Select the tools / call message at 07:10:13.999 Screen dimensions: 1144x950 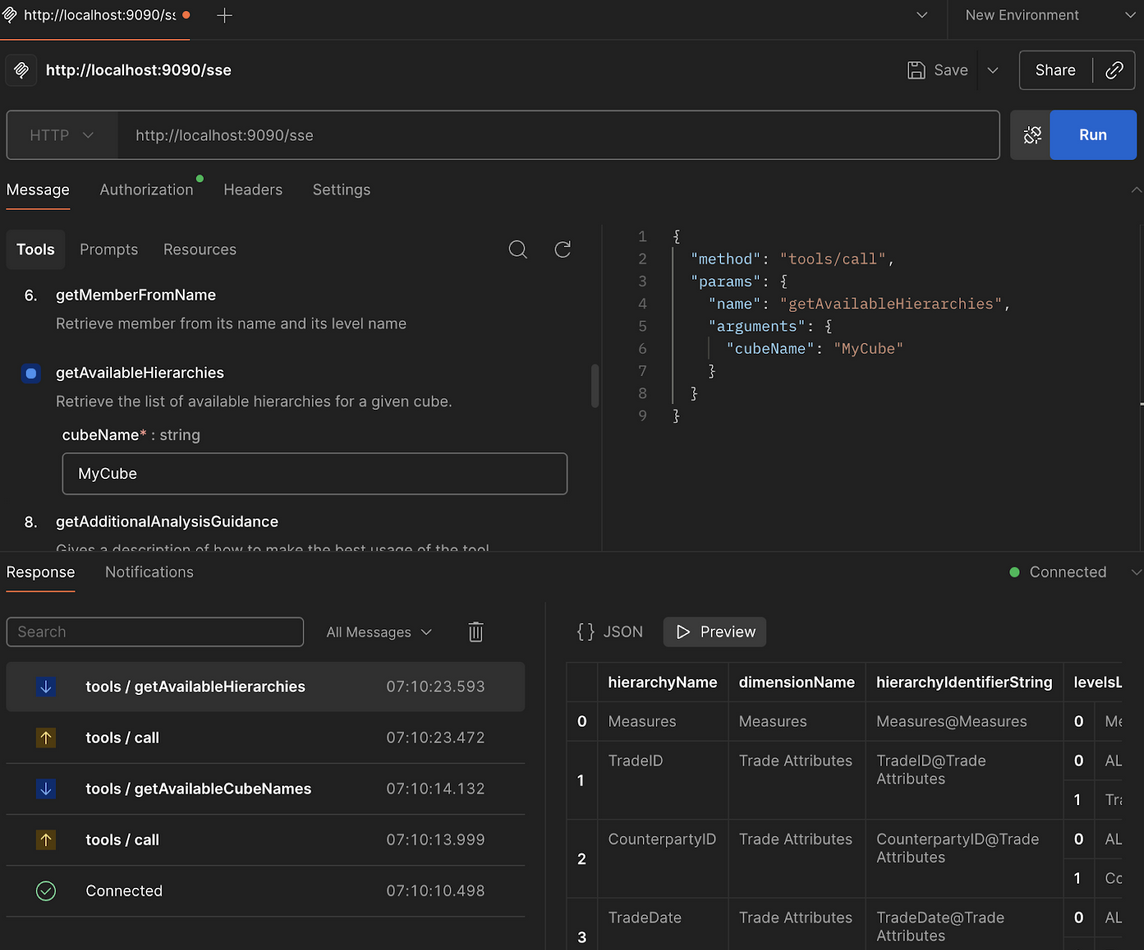point(266,840)
